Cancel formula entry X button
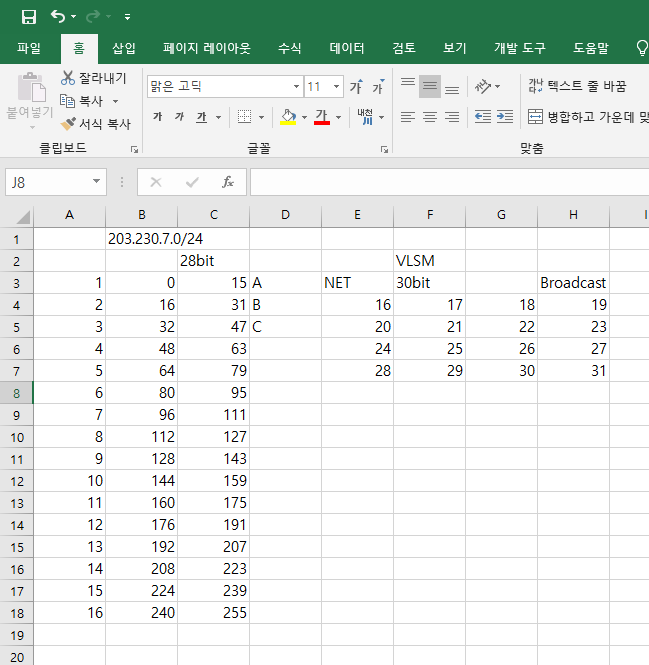Viewport: 649px width, 665px height. point(156,182)
